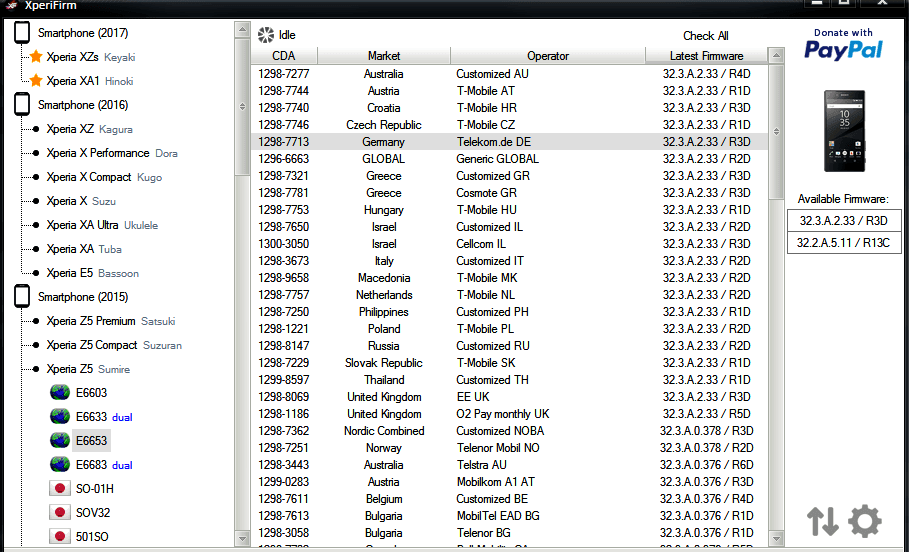The image size is (909, 552).
Task: Select Xperia X Suzu
Action: click(81, 201)
